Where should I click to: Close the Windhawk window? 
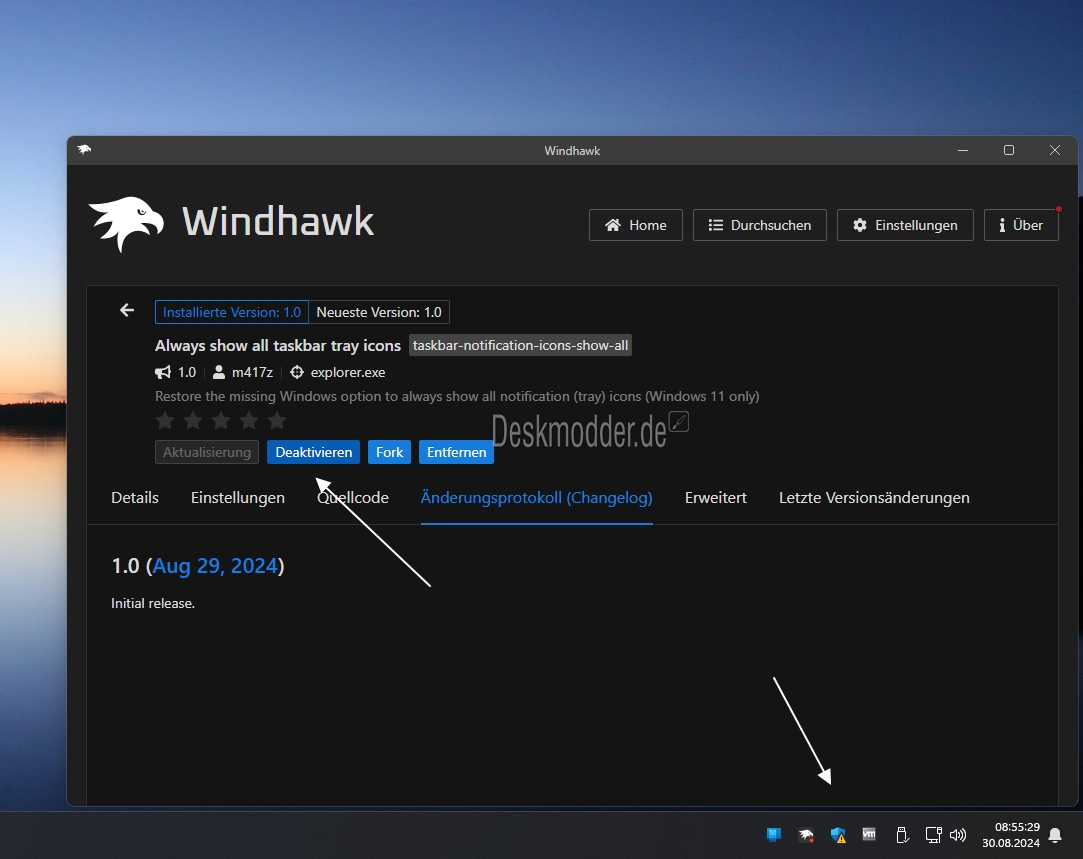pyautogui.click(x=1055, y=151)
